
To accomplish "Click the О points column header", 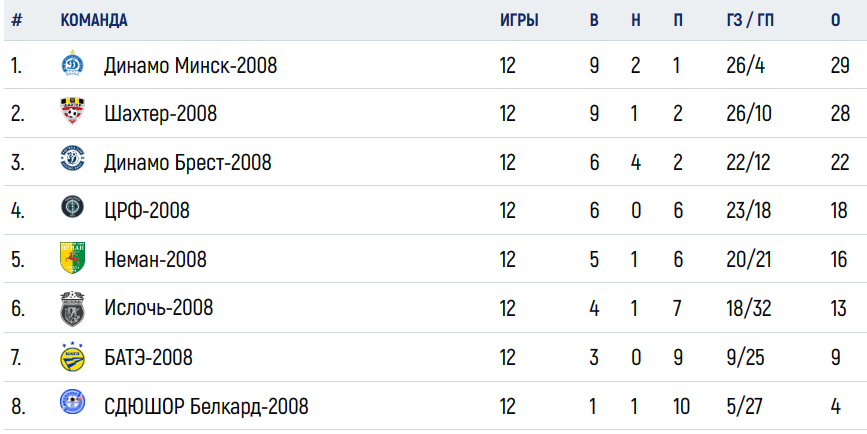I will tap(835, 20).
